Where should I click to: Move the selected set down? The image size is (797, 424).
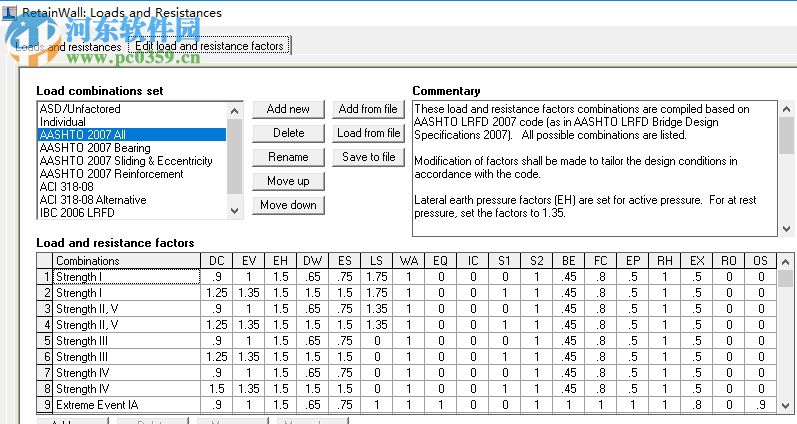(x=288, y=205)
